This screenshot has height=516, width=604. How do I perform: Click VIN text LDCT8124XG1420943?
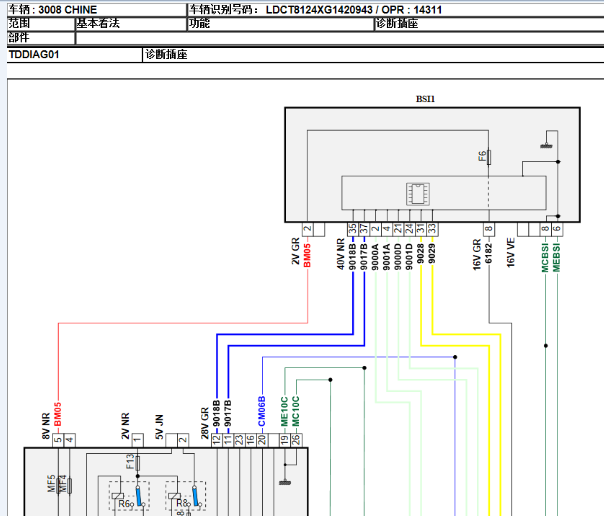319,10
